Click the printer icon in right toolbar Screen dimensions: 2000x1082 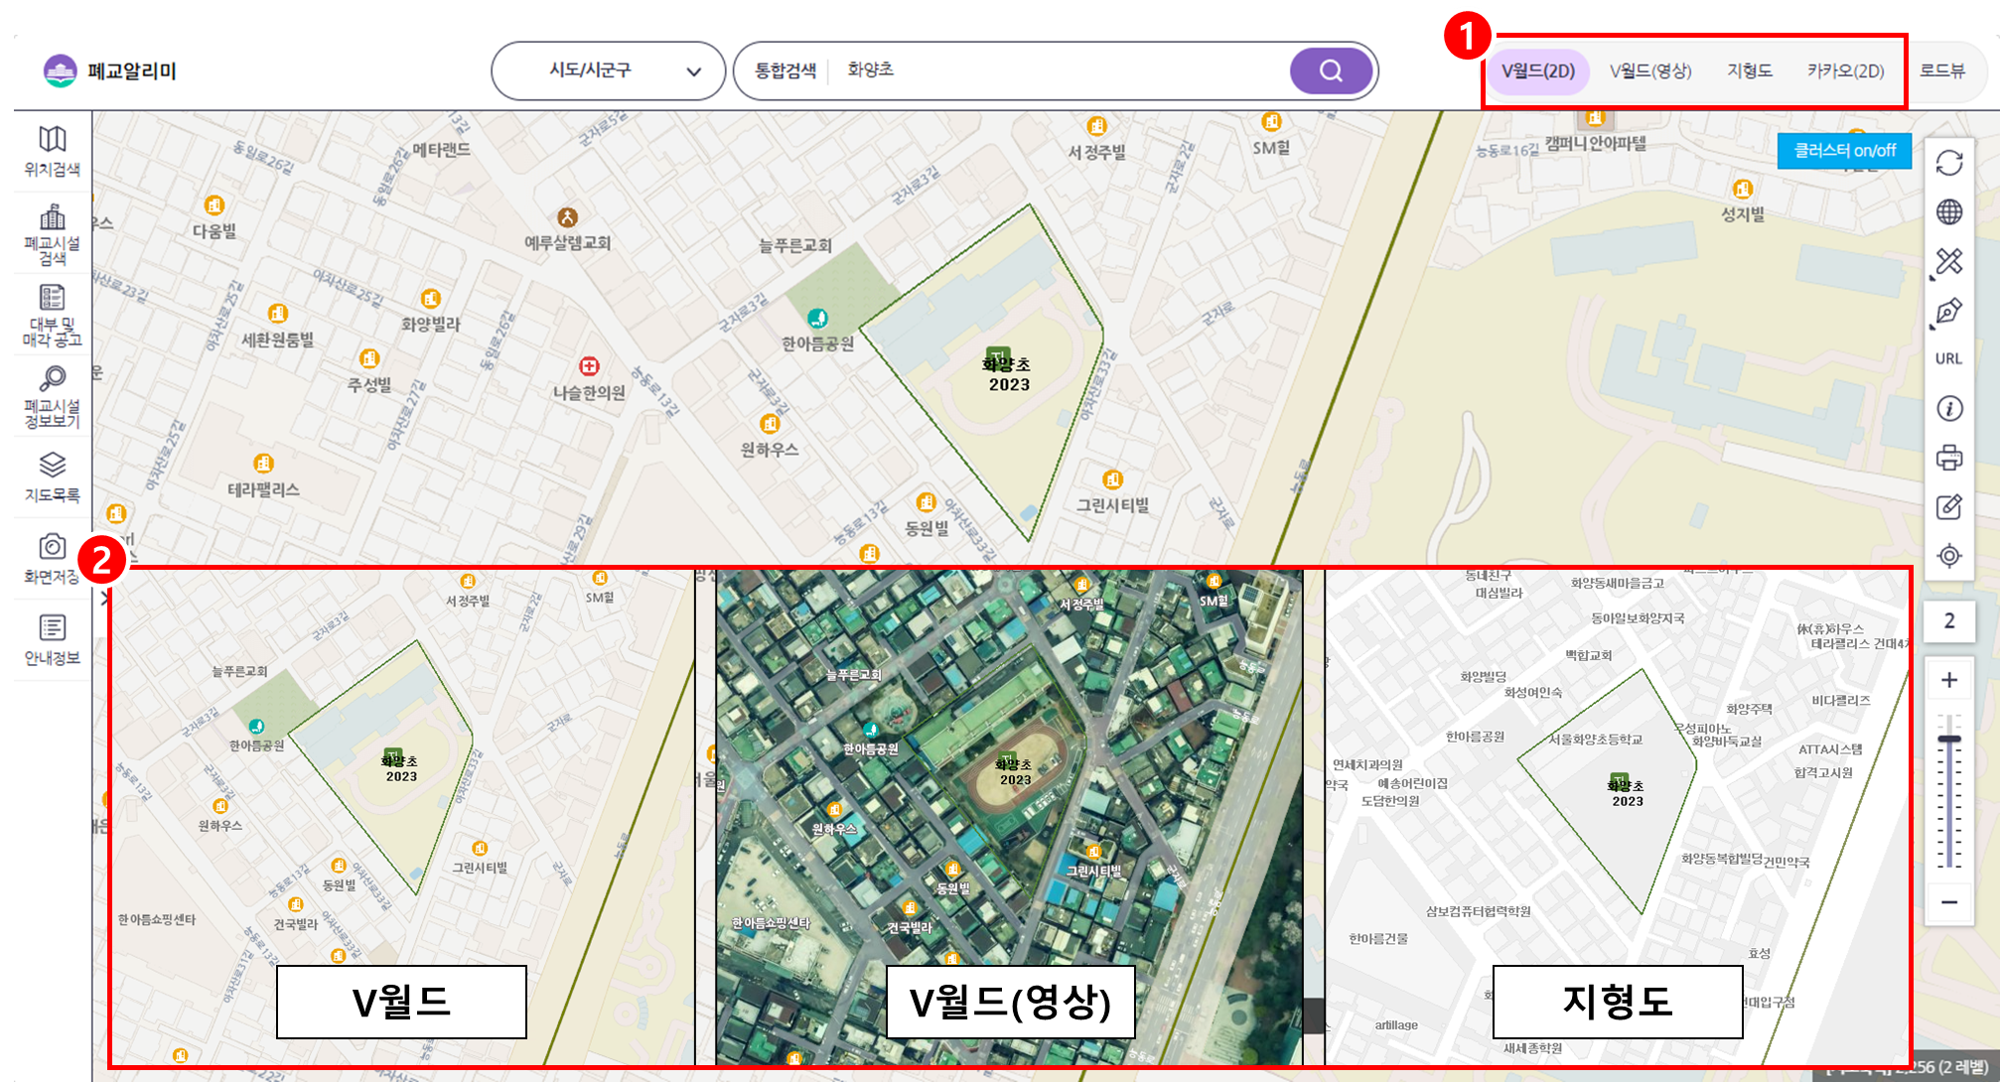(1949, 458)
